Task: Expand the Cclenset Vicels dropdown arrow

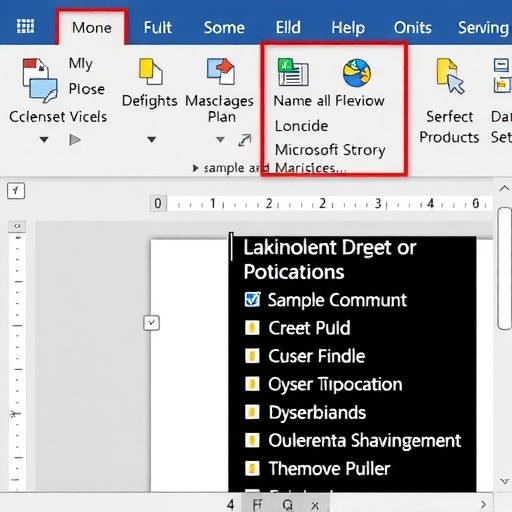Action: coord(44,139)
